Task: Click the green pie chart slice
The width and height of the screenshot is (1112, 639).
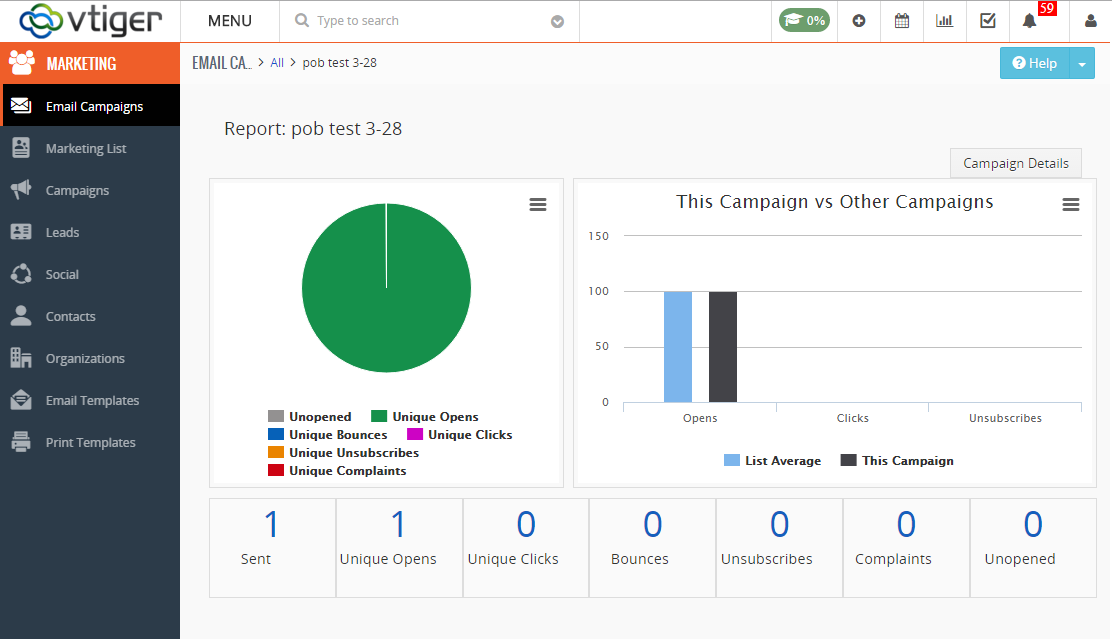Action: pos(387,288)
